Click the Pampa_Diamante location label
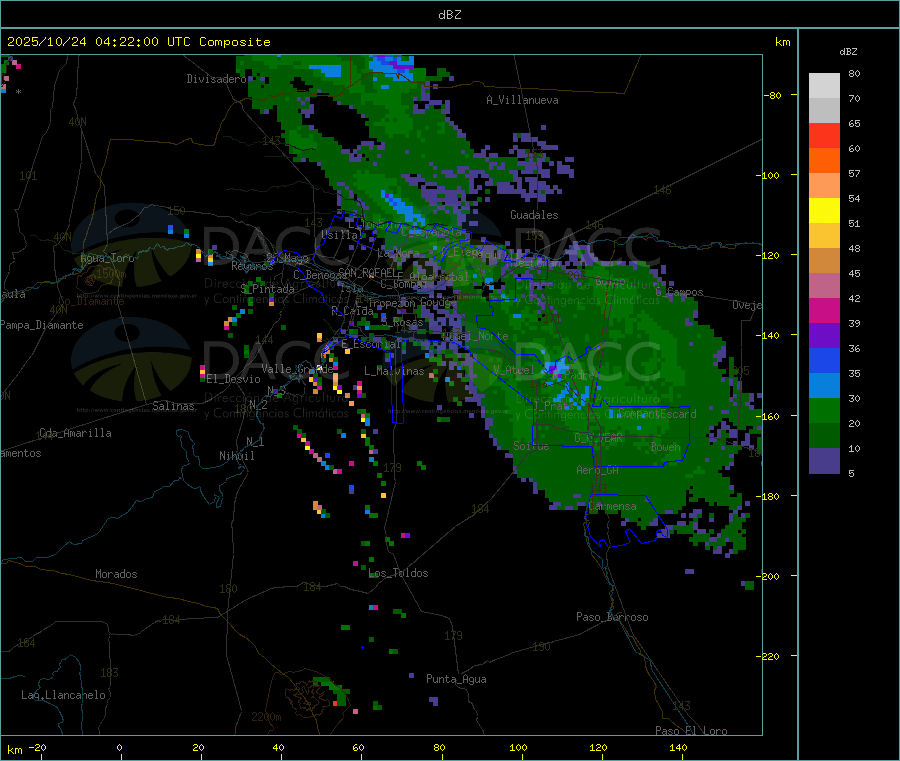The width and height of the screenshot is (900, 761). pos(42,325)
